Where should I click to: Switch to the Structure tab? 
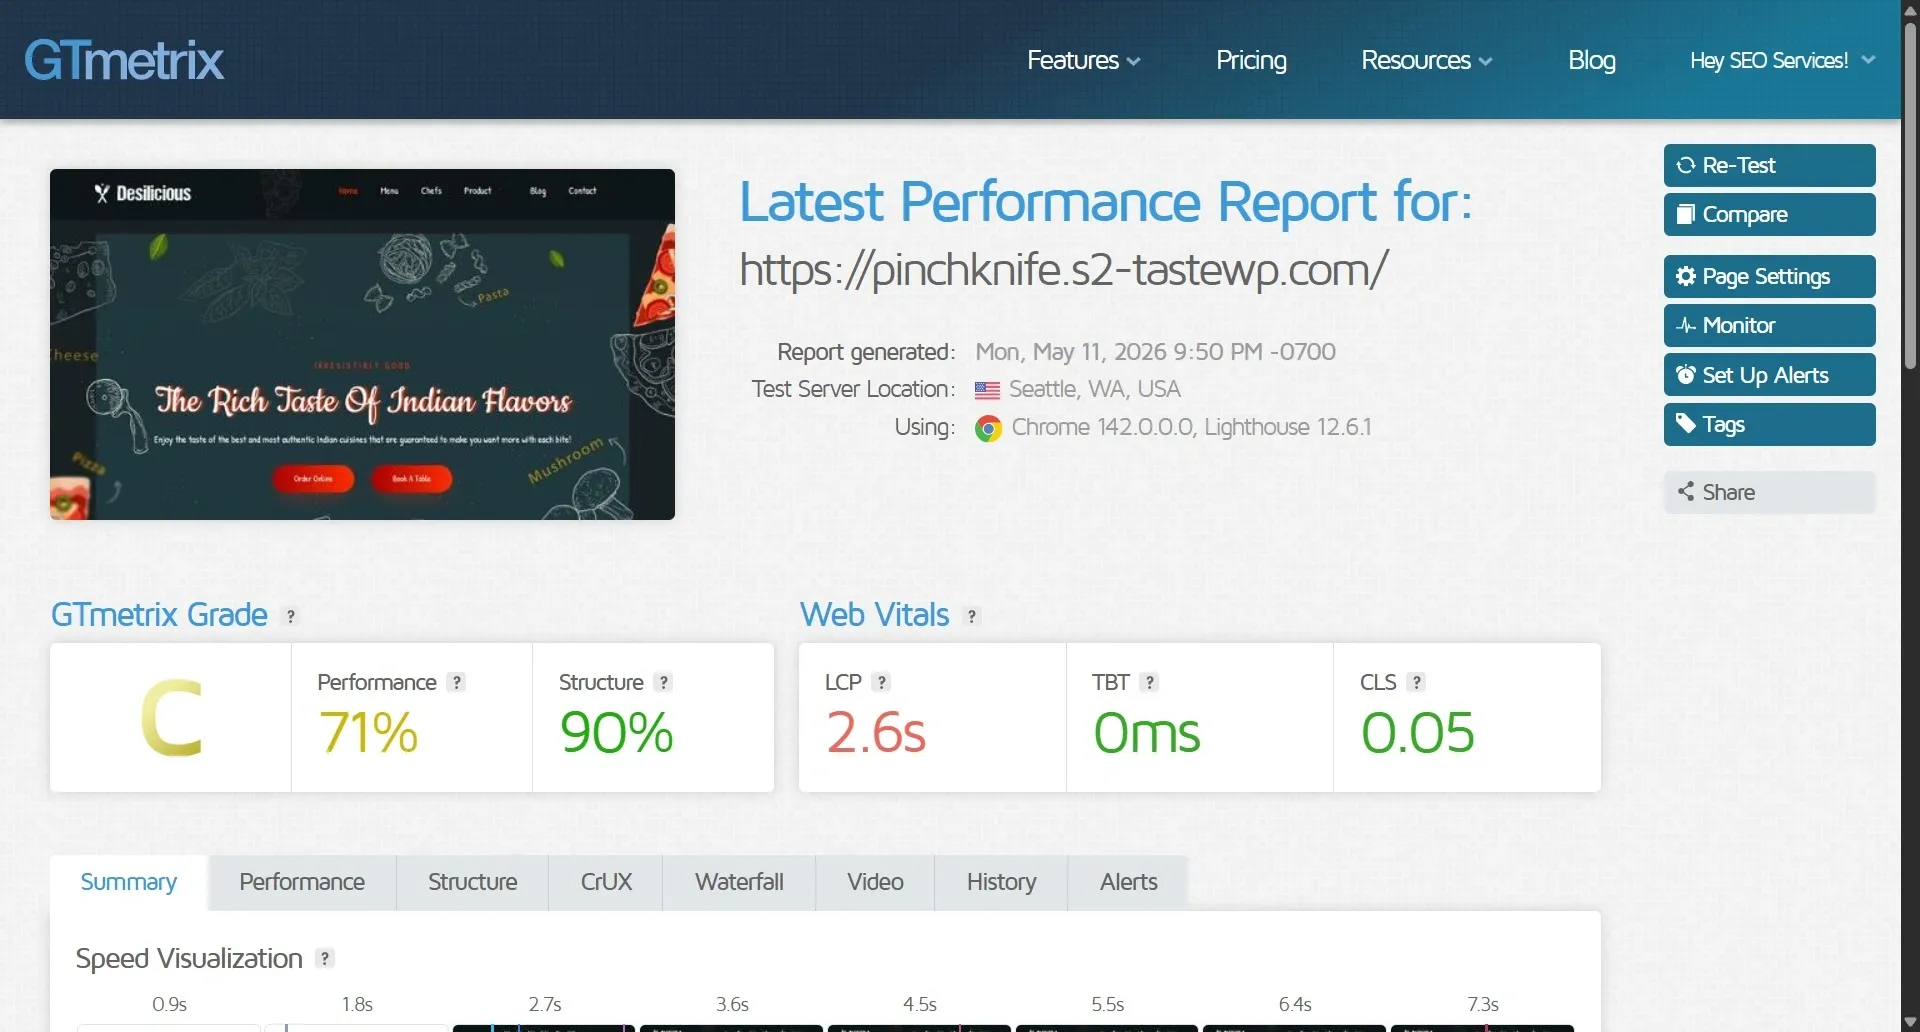click(x=473, y=882)
